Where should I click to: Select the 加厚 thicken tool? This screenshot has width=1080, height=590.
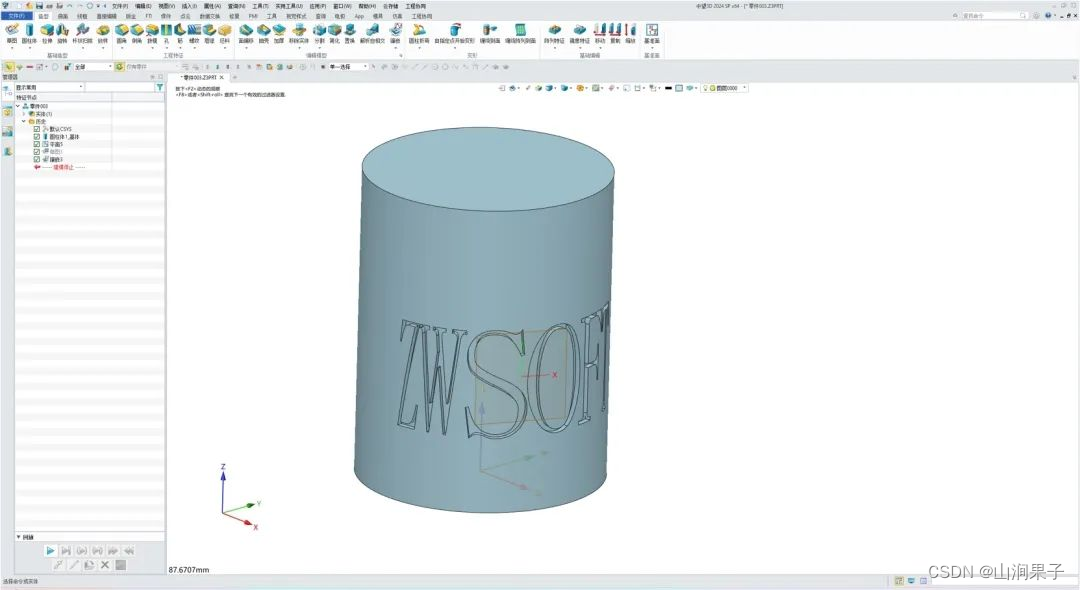279,32
